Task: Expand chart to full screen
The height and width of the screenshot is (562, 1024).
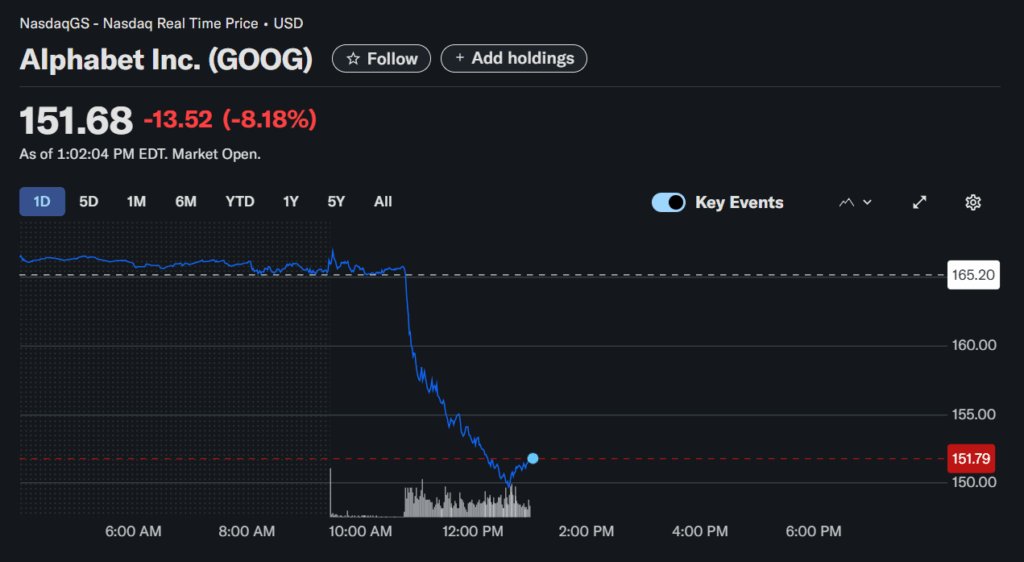Action: [x=920, y=202]
